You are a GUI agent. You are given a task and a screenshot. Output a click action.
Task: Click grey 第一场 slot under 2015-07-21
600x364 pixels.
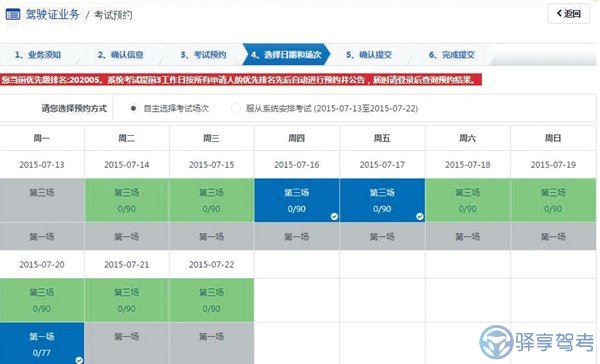tap(127, 343)
